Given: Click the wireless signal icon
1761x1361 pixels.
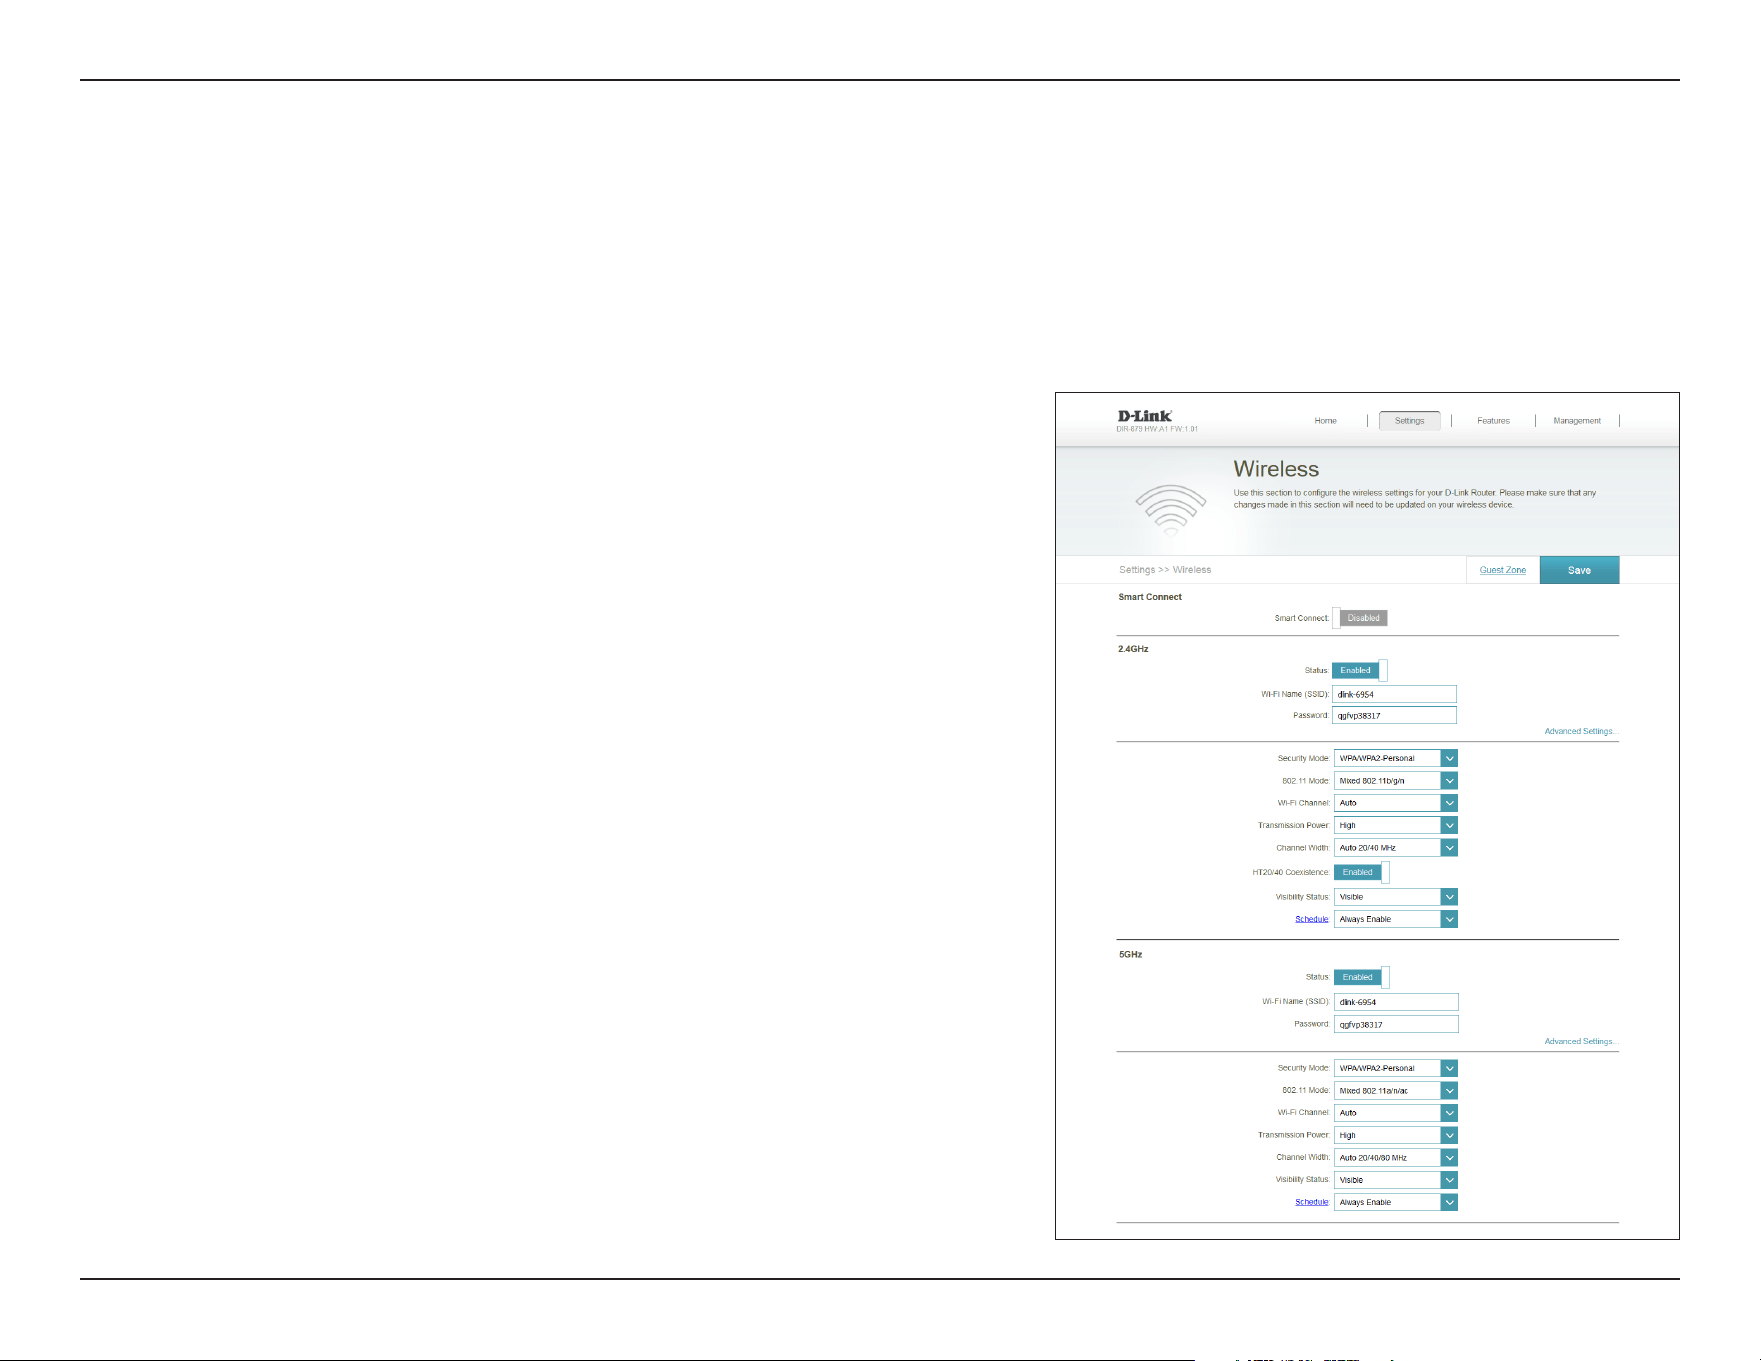Looking at the screenshot, I should 1170,509.
